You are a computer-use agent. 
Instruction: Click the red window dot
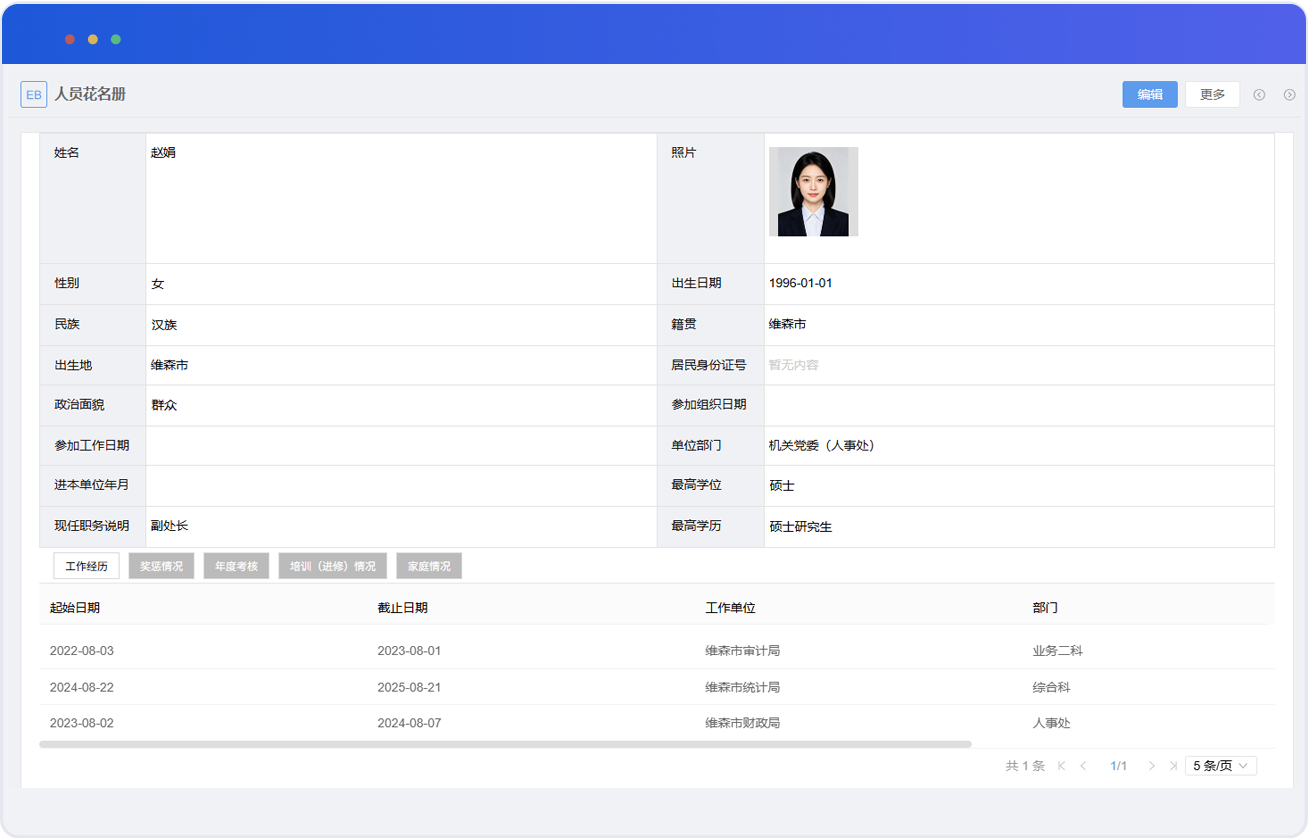(x=70, y=39)
